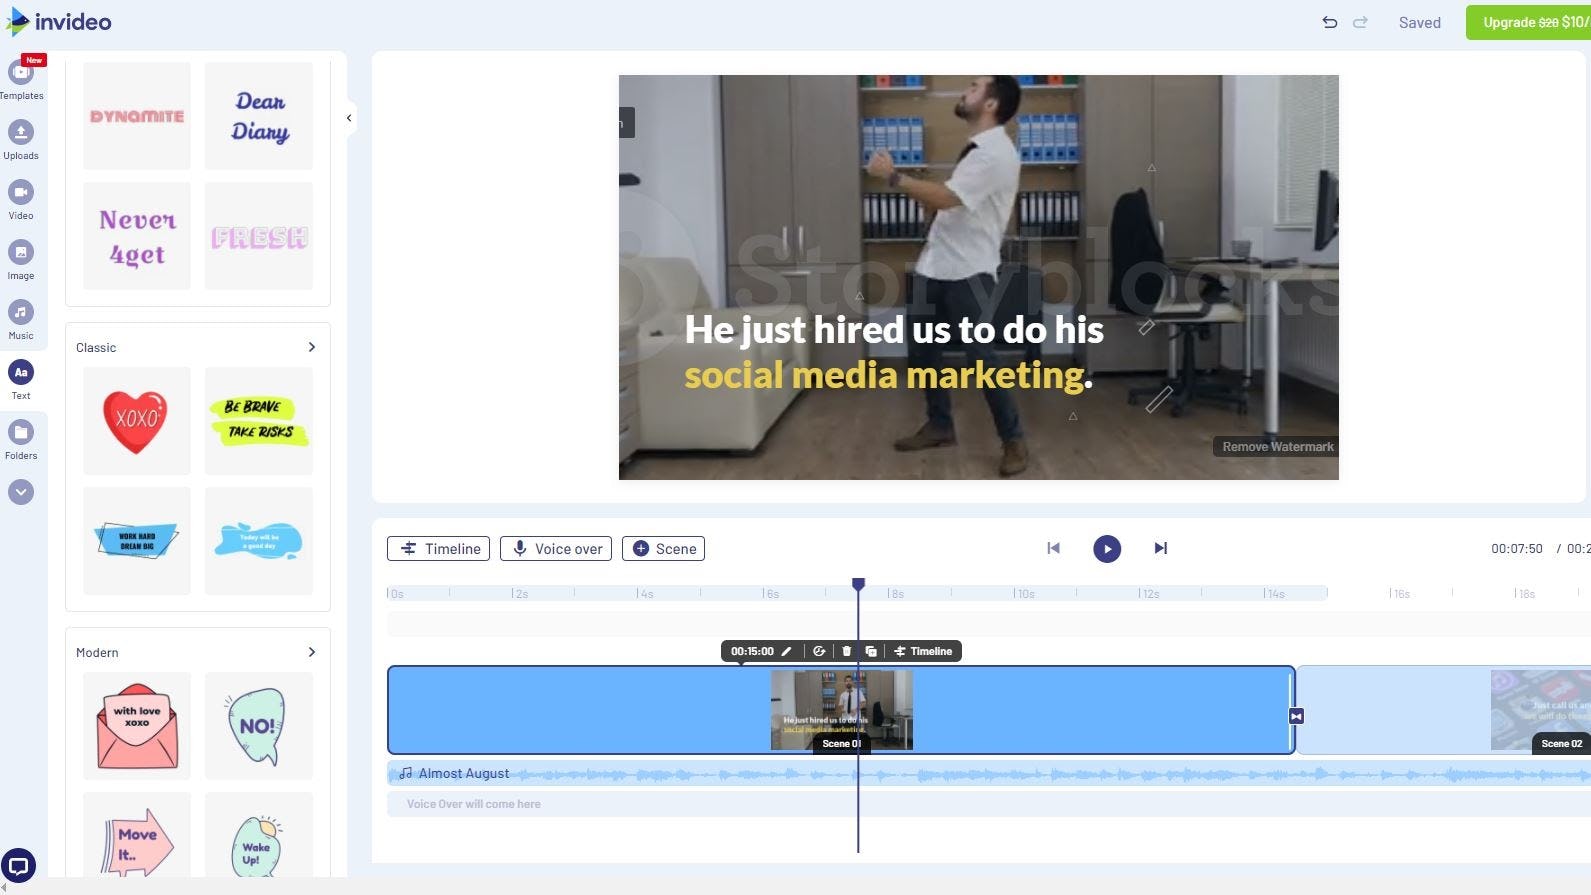Add the XOXO heart sticker

[x=137, y=421]
